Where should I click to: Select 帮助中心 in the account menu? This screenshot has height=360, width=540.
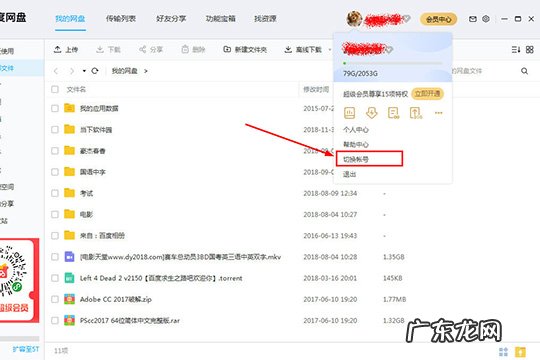point(356,144)
